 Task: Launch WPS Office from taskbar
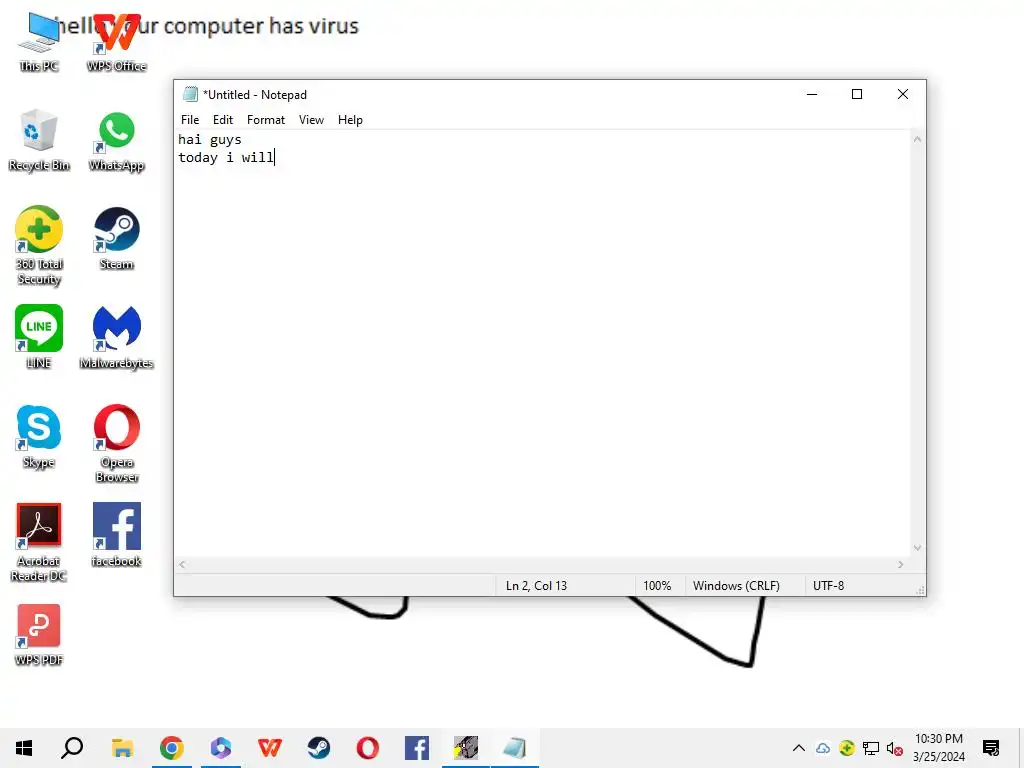[270, 748]
